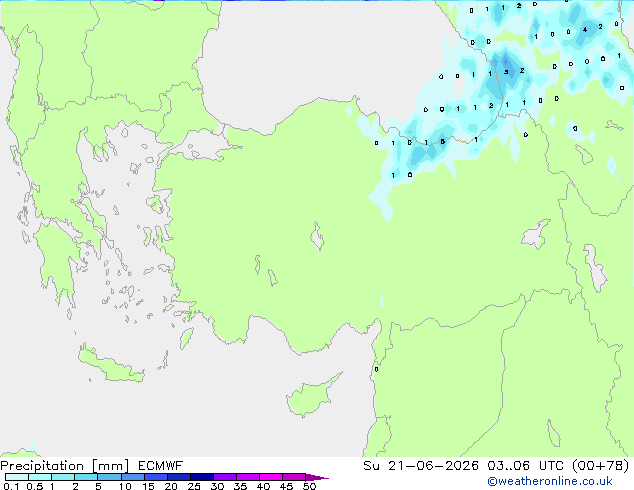634x490 pixels.
Task: Click the '0.1' legend value label
Action: click(x=11, y=486)
